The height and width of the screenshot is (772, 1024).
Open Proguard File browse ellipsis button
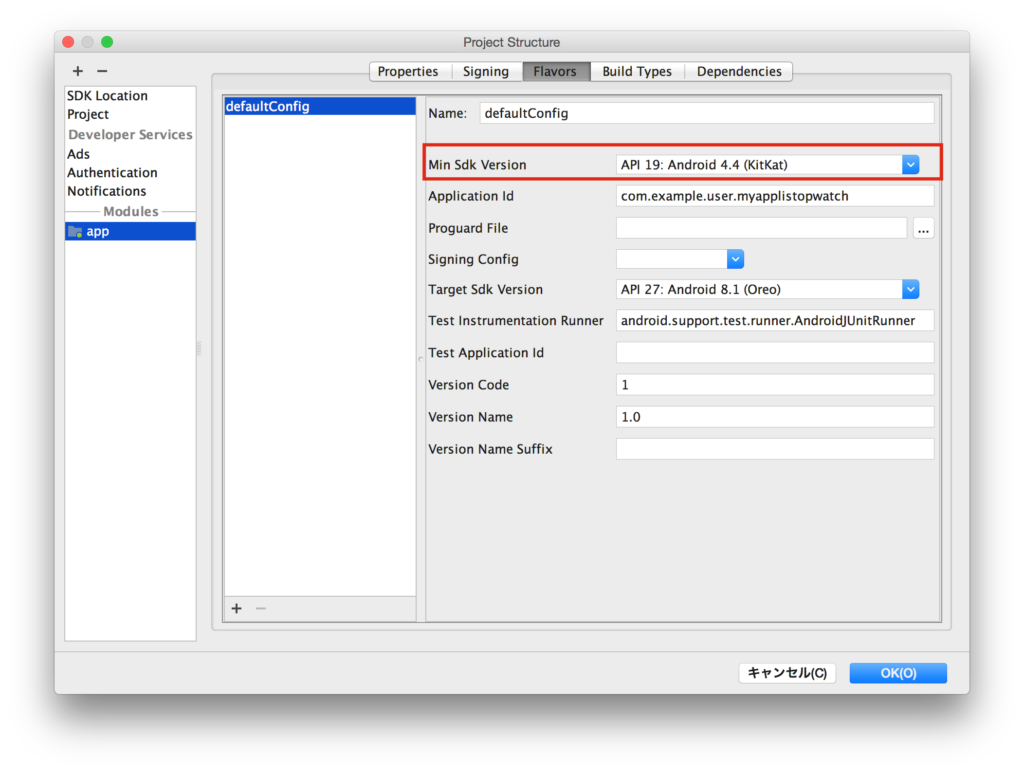(x=923, y=229)
